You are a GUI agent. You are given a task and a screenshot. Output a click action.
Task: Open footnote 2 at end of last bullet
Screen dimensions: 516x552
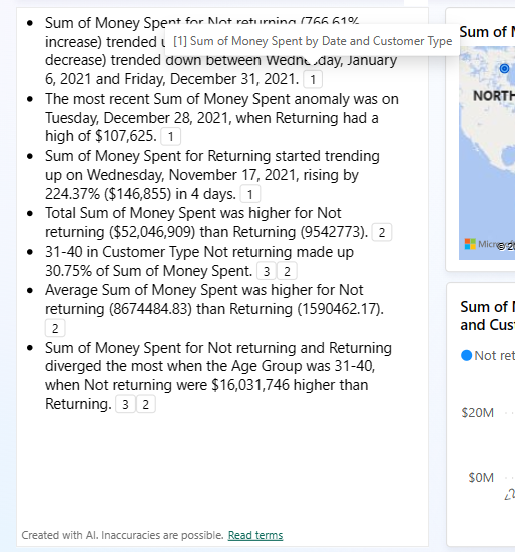[146, 404]
